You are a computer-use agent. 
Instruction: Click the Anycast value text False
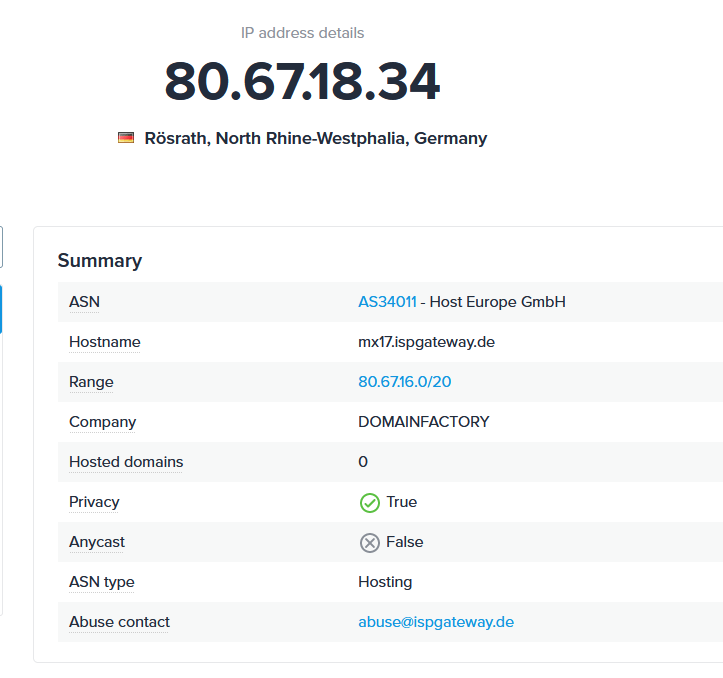(404, 542)
